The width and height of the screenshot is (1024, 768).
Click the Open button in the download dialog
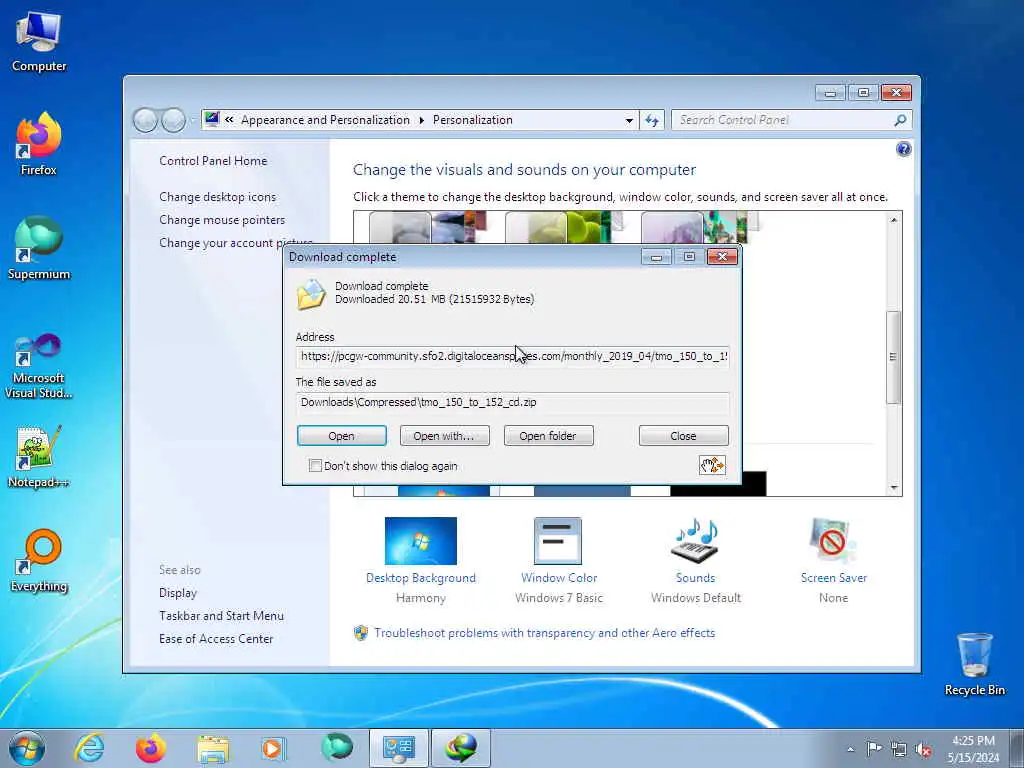click(342, 436)
